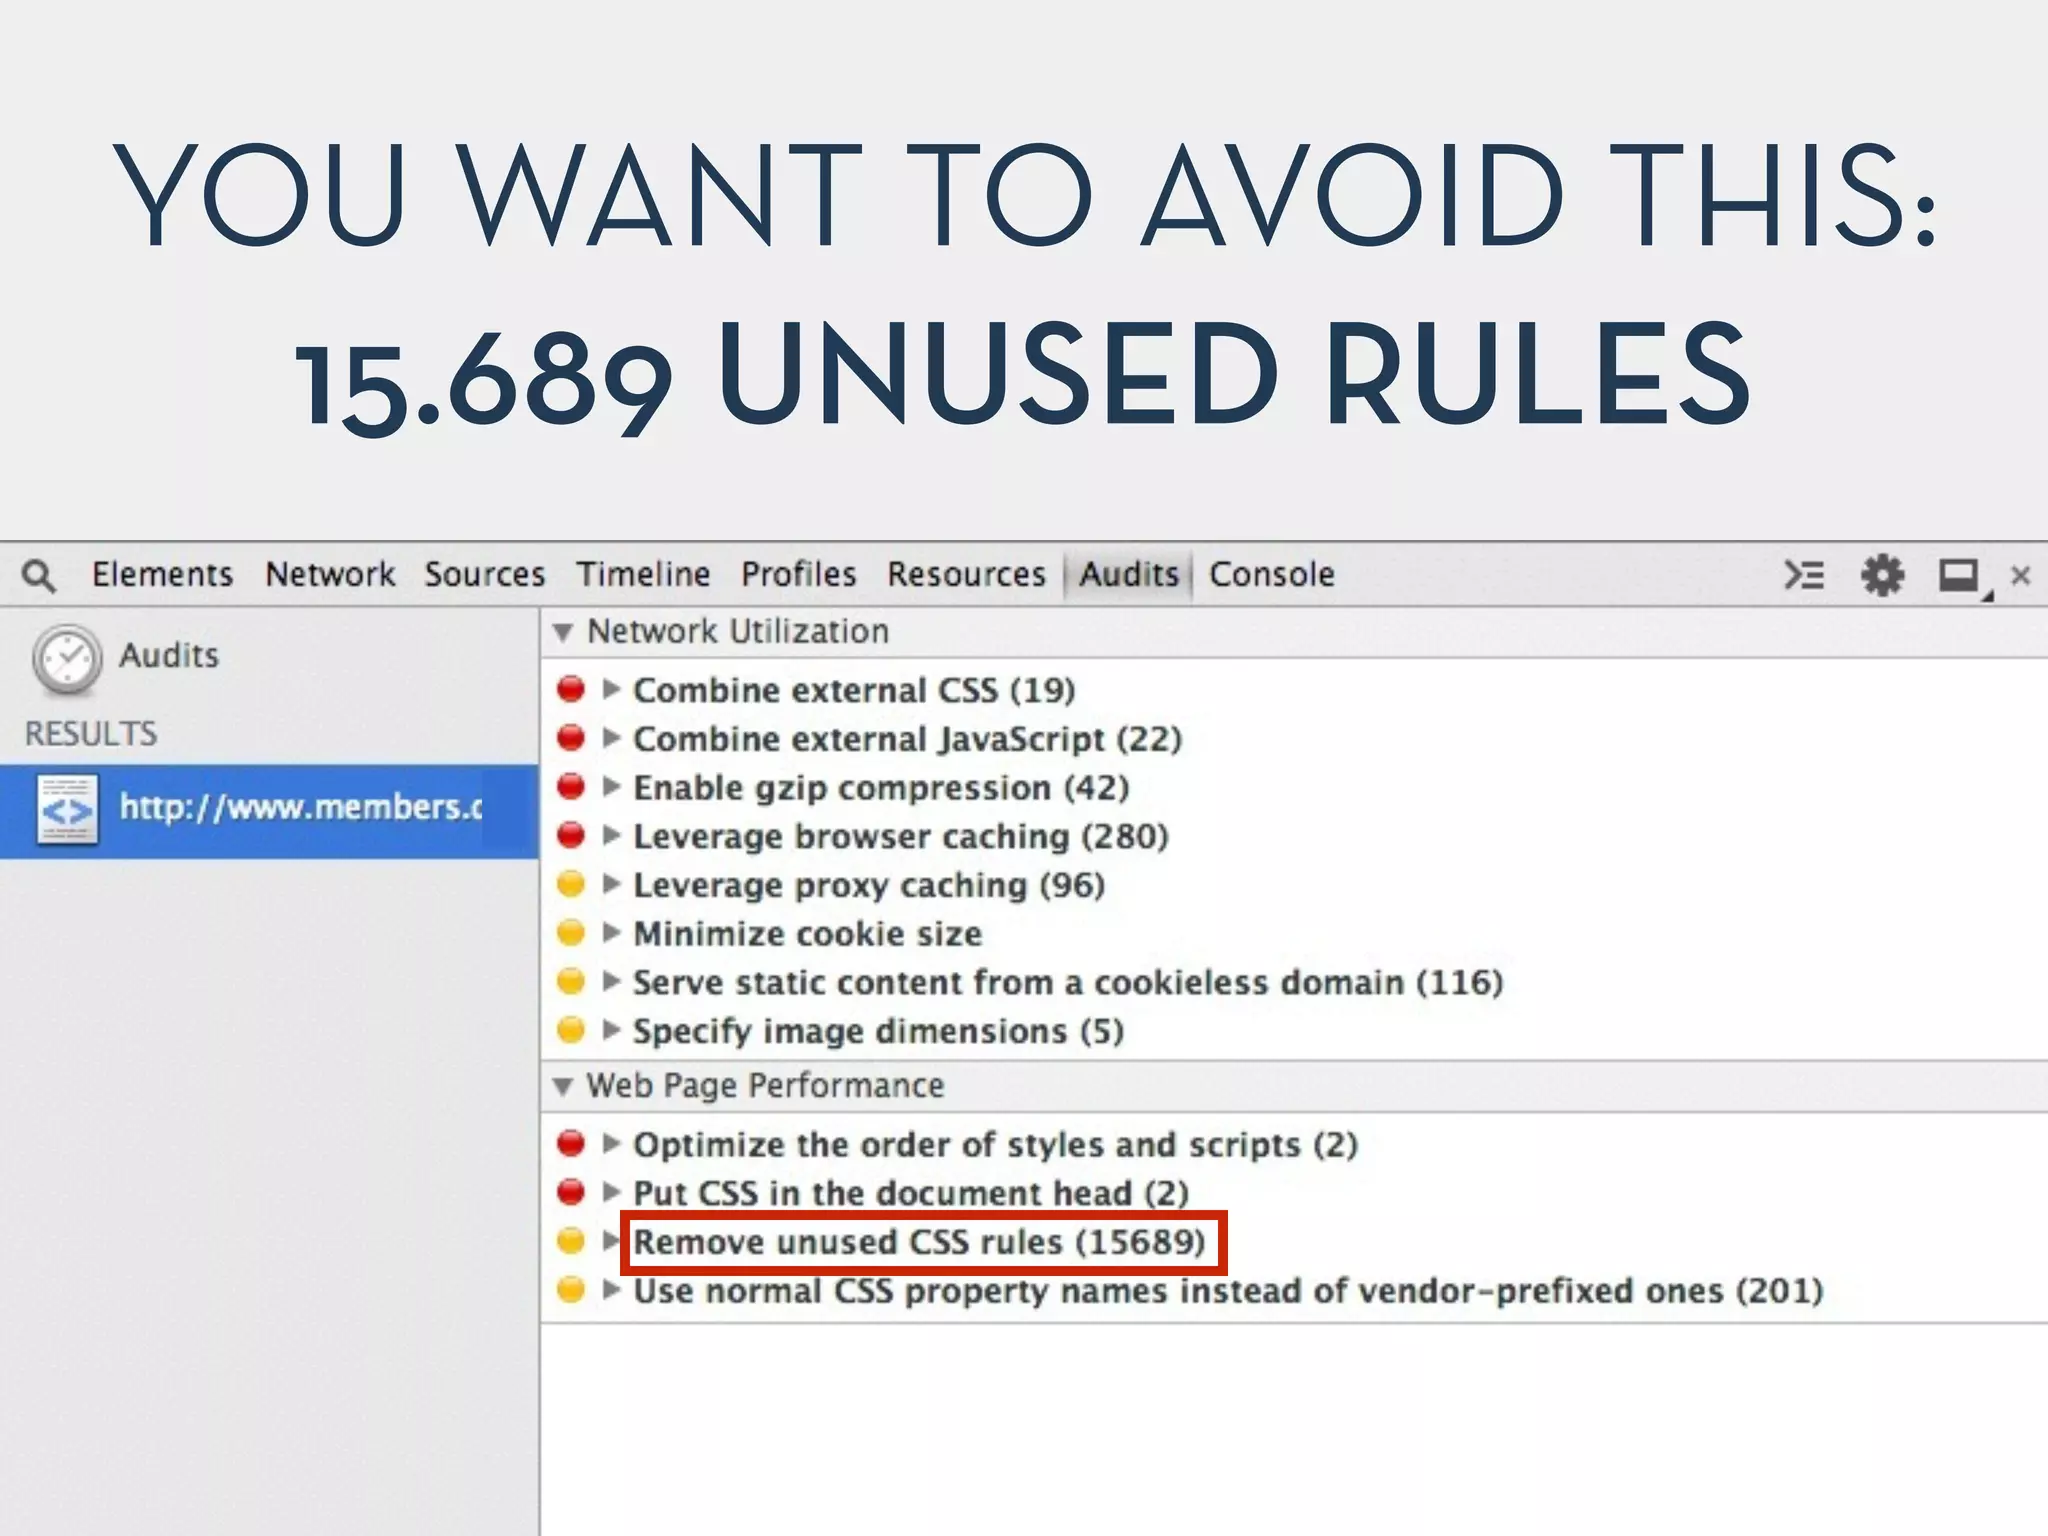Collapse the Network Utilization section
This screenshot has width=2048, height=1536.
coord(563,632)
